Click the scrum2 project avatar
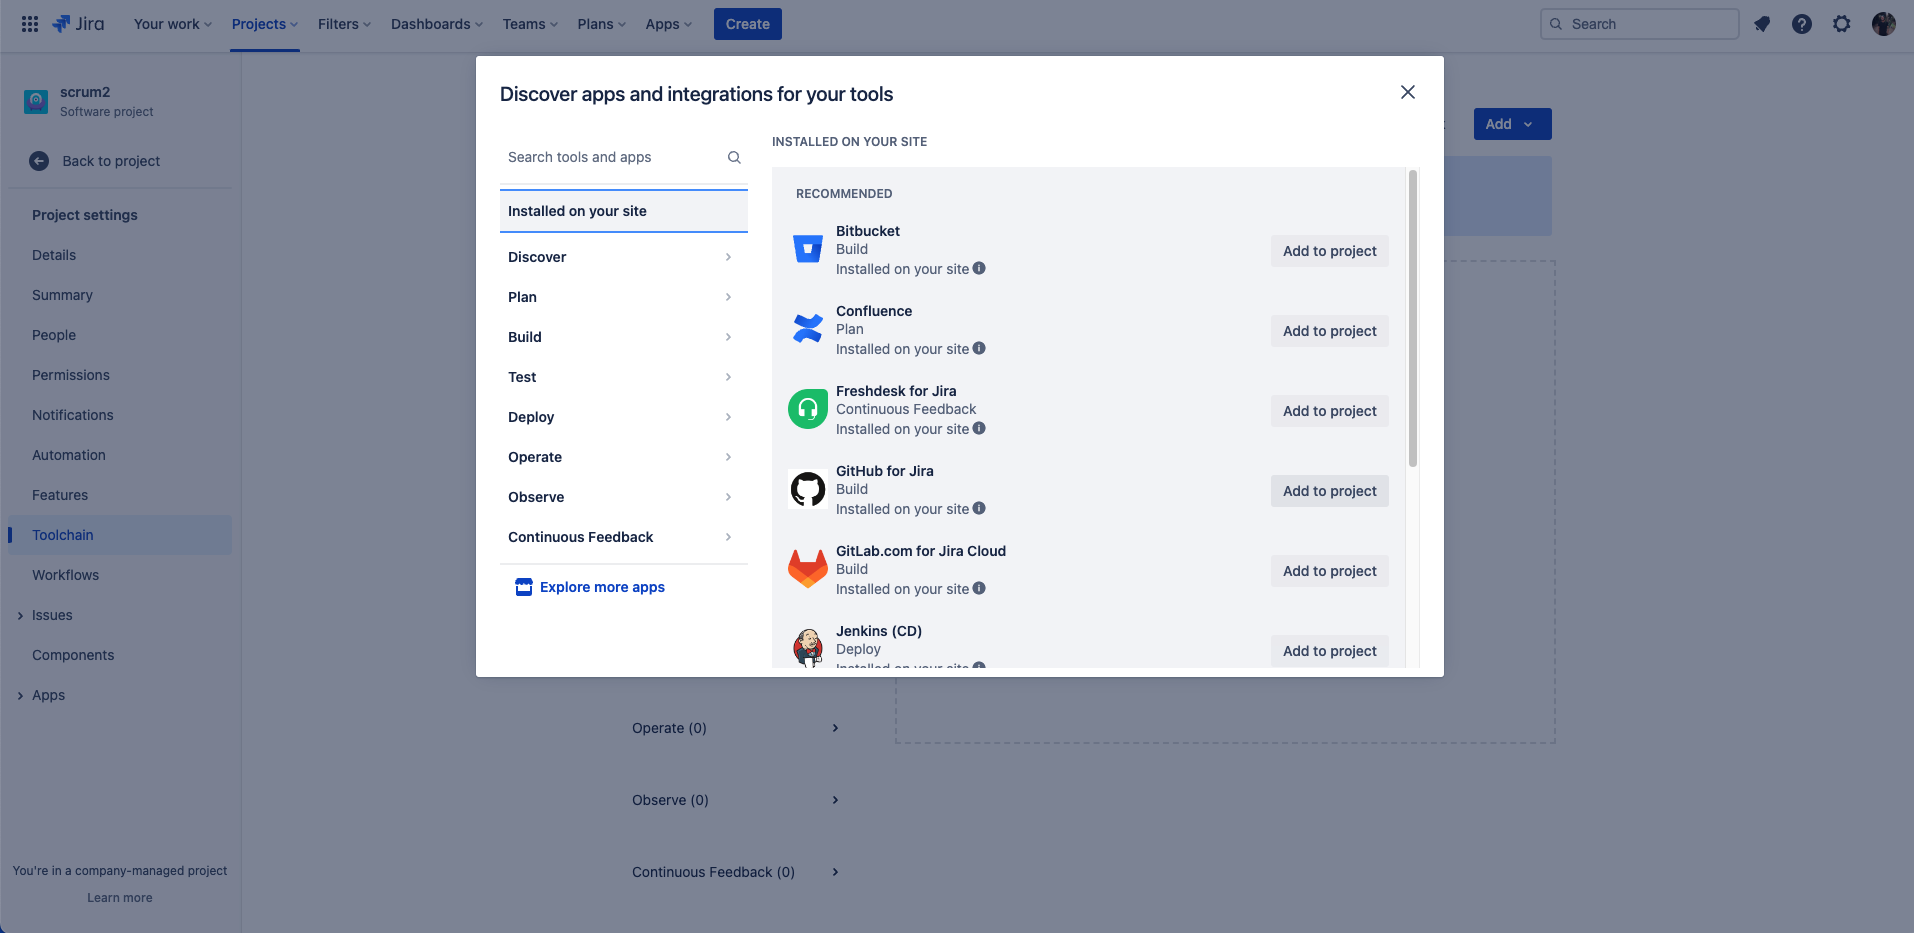Screen dimensions: 1914x933 36,101
